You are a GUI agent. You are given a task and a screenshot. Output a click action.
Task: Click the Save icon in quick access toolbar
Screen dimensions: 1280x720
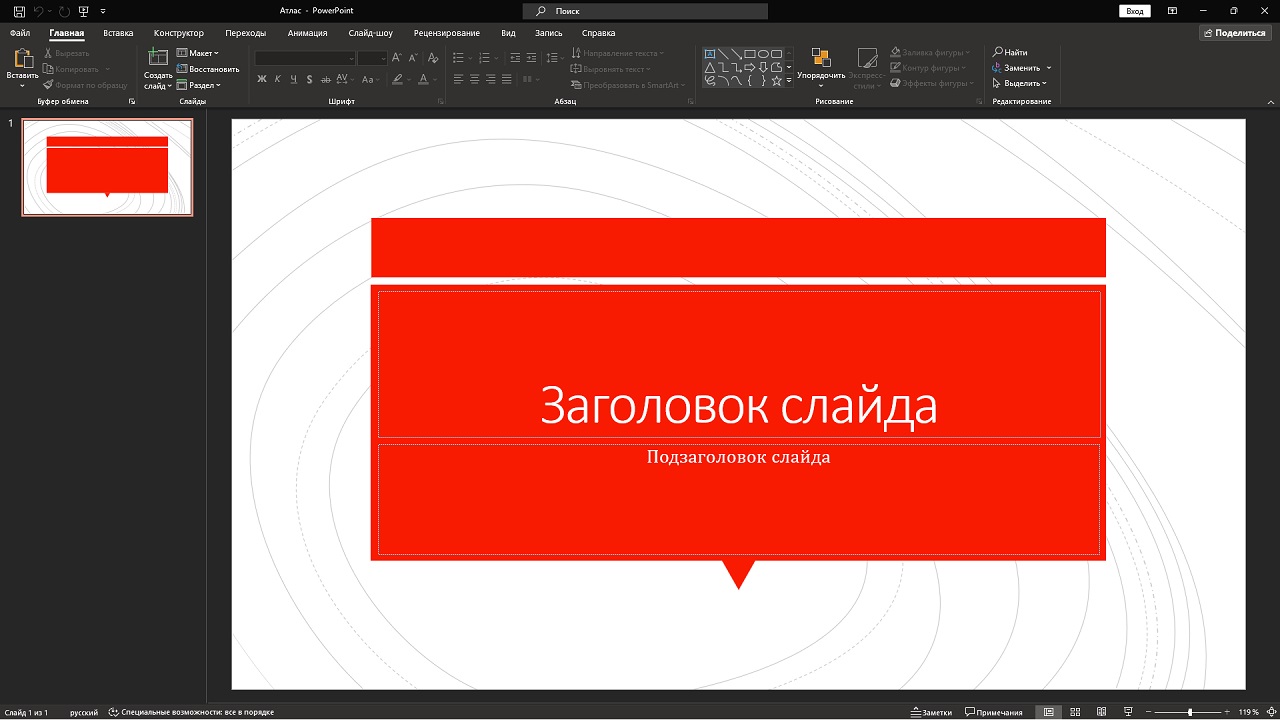(x=19, y=11)
